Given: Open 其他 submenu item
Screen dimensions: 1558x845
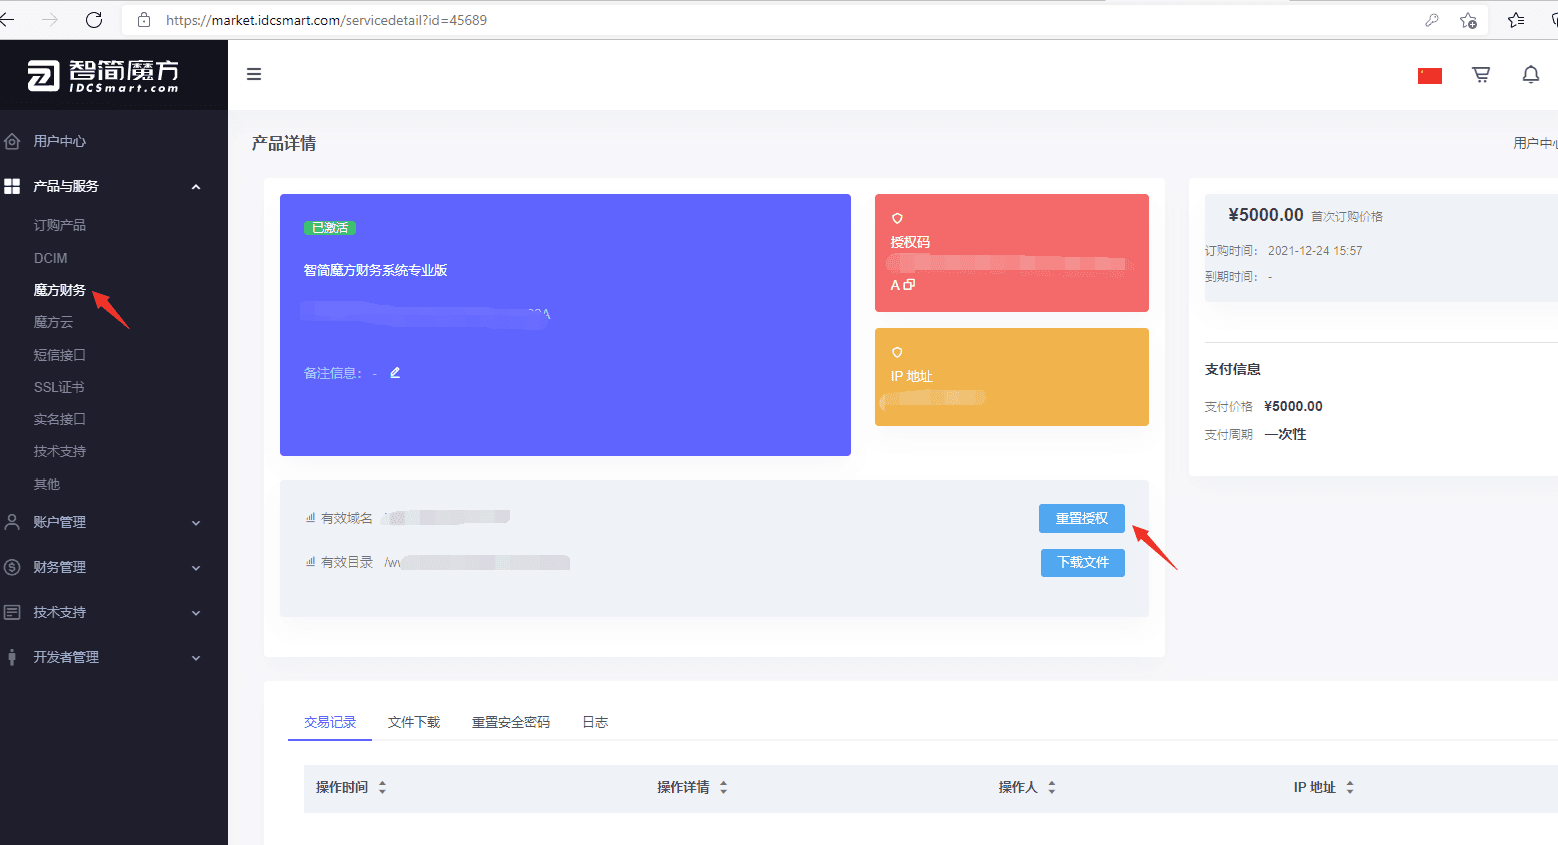Looking at the screenshot, I should tap(47, 484).
